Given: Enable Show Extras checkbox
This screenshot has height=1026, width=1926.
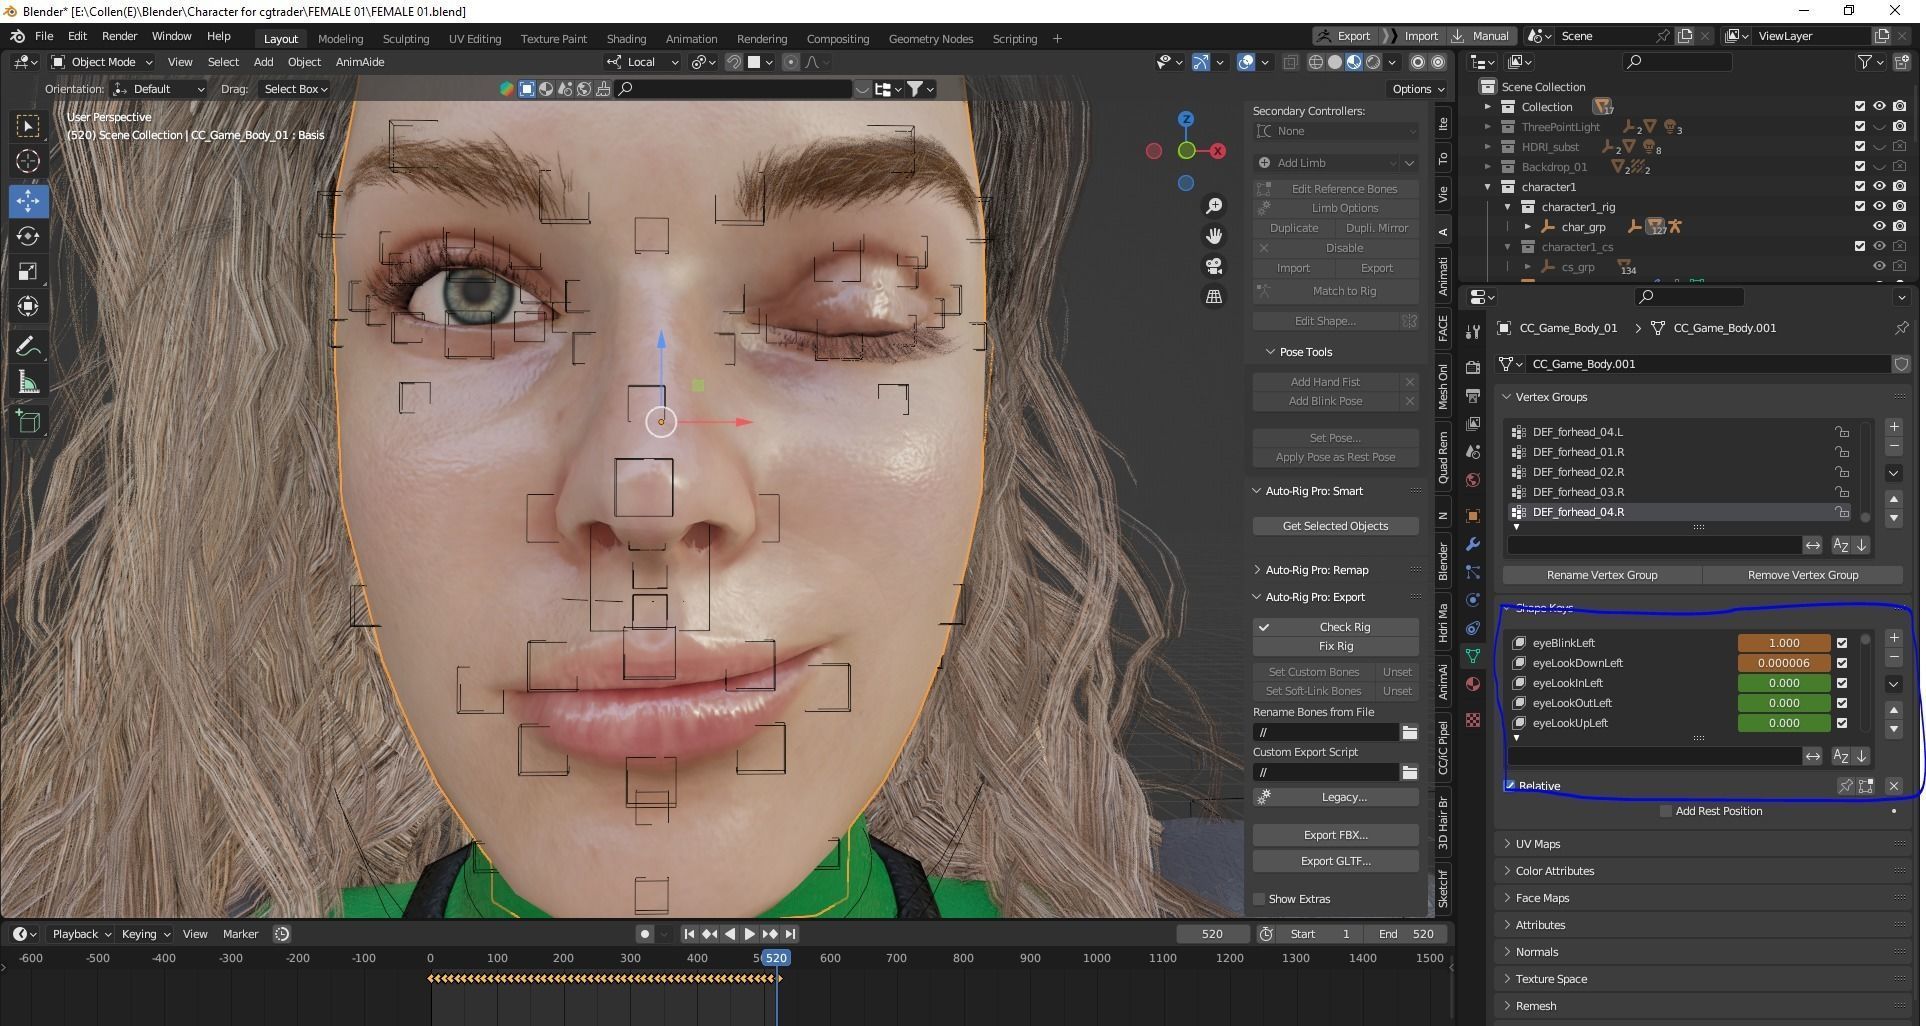Looking at the screenshot, I should [x=1259, y=899].
